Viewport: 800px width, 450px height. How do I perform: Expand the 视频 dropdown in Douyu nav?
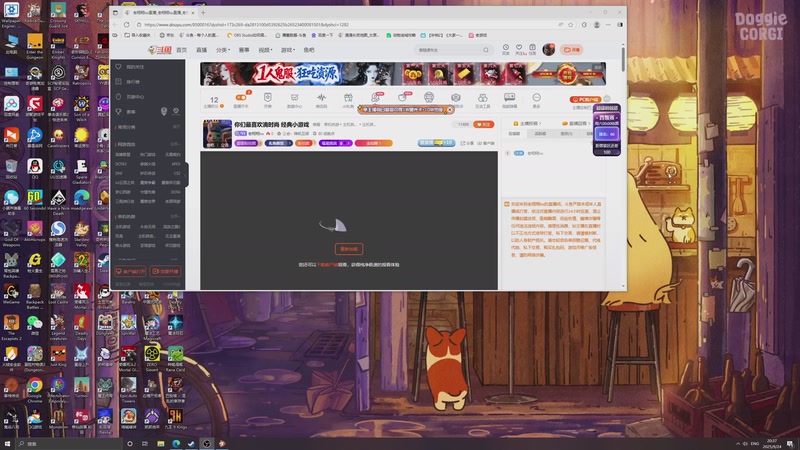(x=265, y=50)
